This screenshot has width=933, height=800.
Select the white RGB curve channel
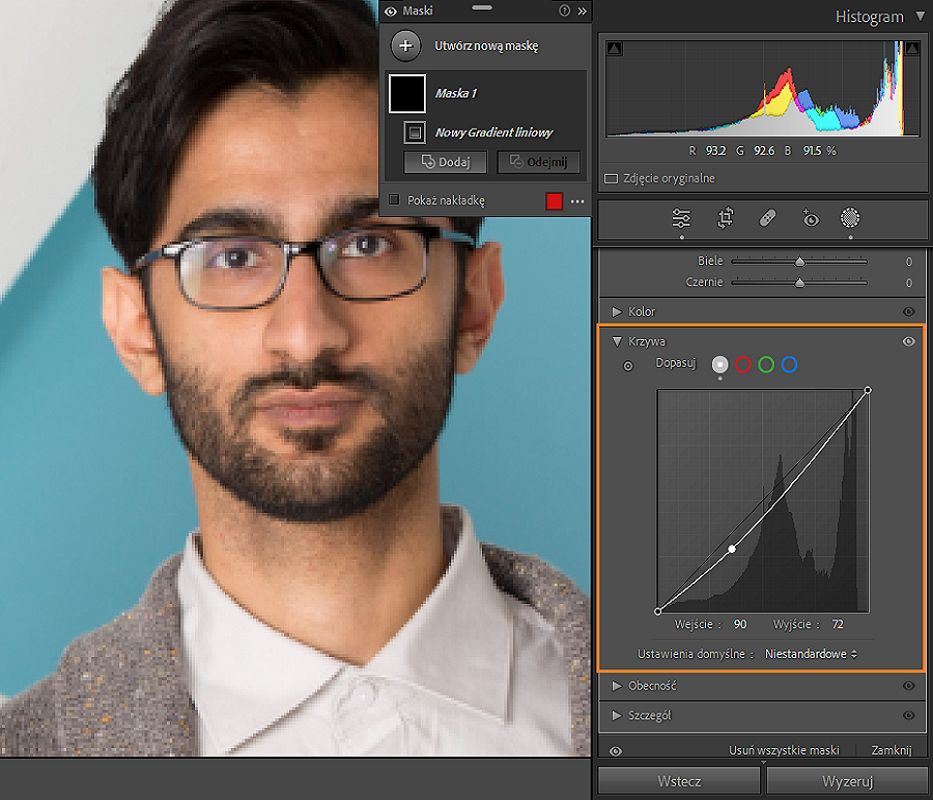point(720,364)
